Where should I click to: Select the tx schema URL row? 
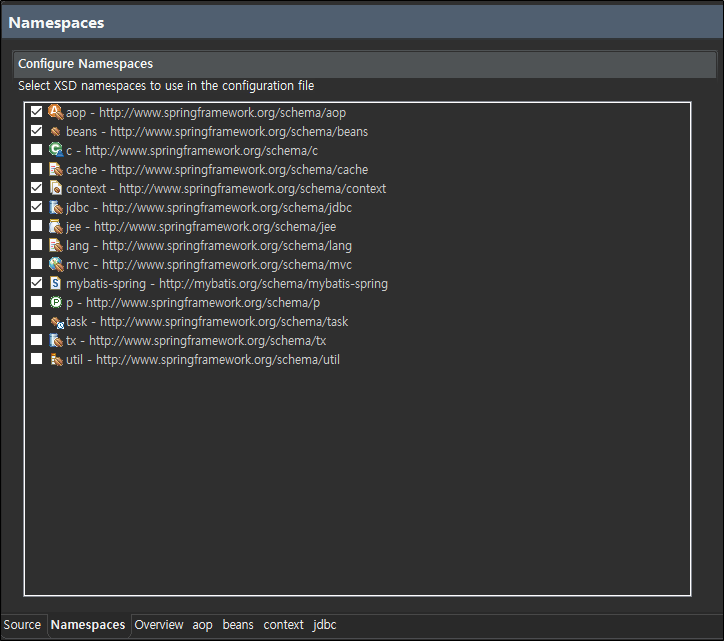196,340
